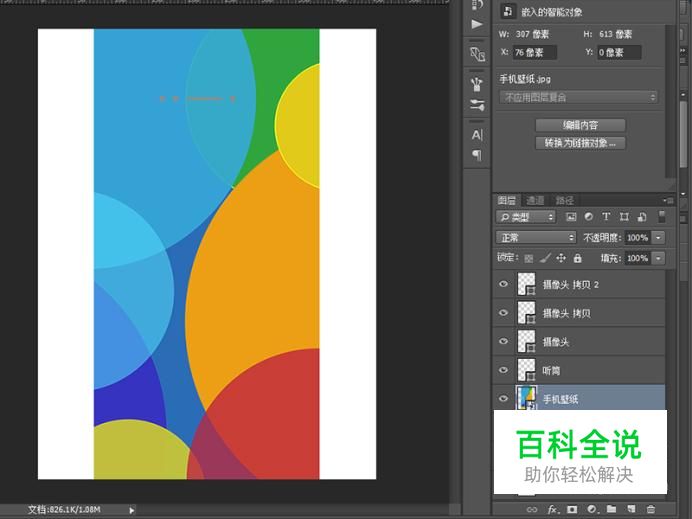This screenshot has width=692, height=519.
Task: Lock all layer attributes
Action: [577, 258]
